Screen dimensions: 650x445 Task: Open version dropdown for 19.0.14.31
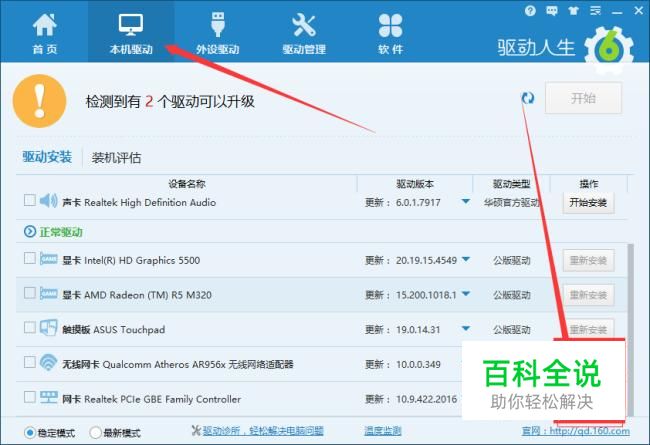tap(466, 328)
